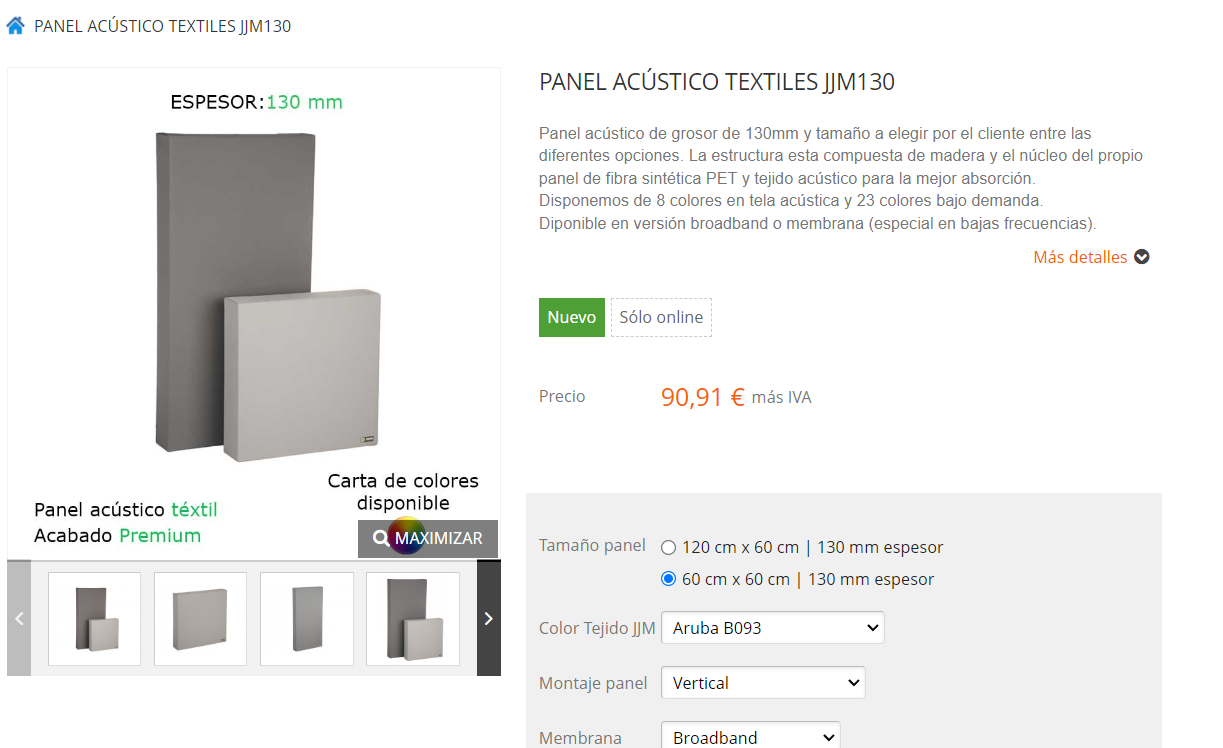This screenshot has height=748, width=1223.
Task: Click PANEL ACÚSTICO TEXTILES JJM130 breadcrumb
Action: pos(163,26)
